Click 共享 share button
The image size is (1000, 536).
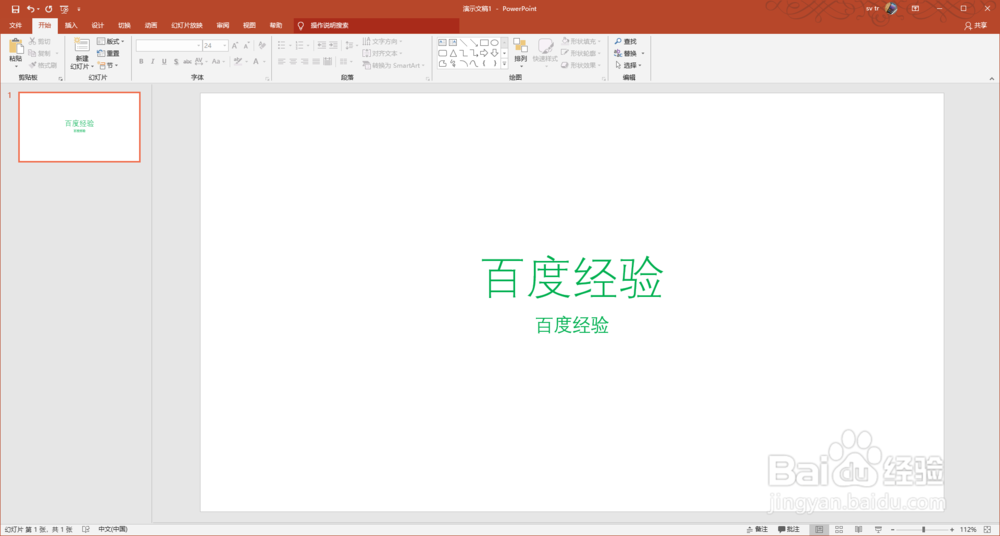pyautogui.click(x=976, y=26)
